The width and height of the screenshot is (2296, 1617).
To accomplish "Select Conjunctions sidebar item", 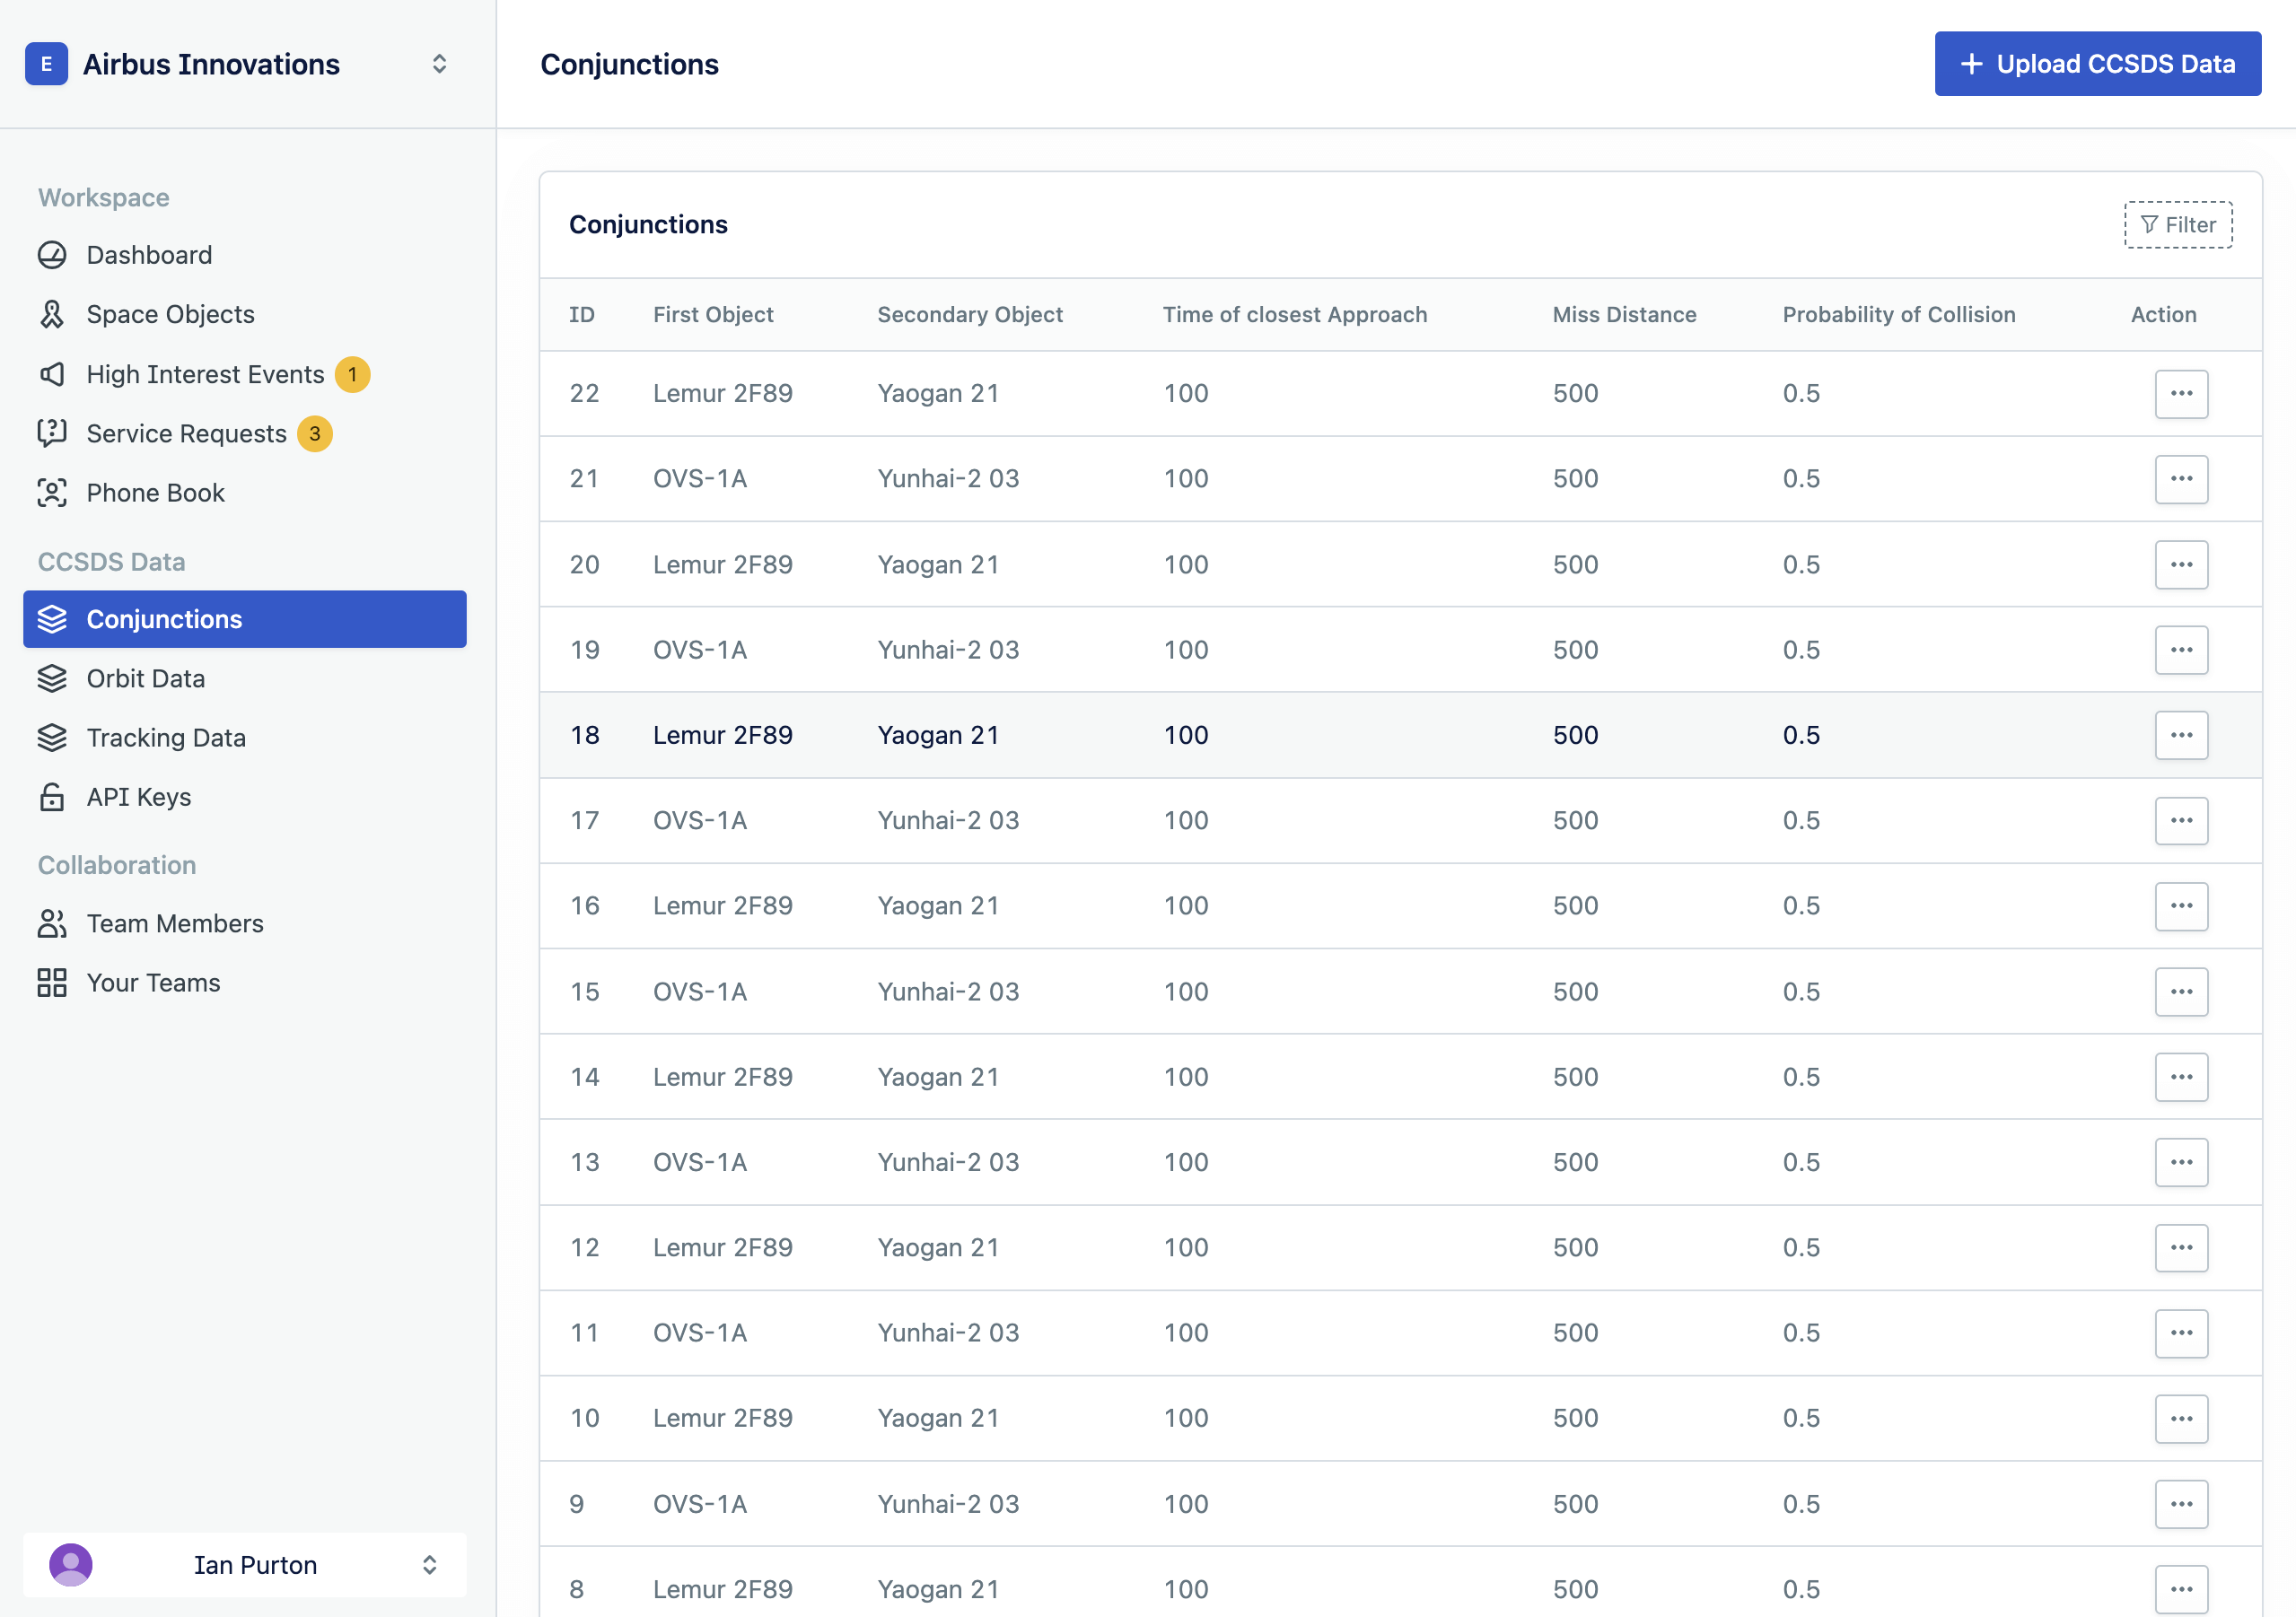I will tap(164, 619).
